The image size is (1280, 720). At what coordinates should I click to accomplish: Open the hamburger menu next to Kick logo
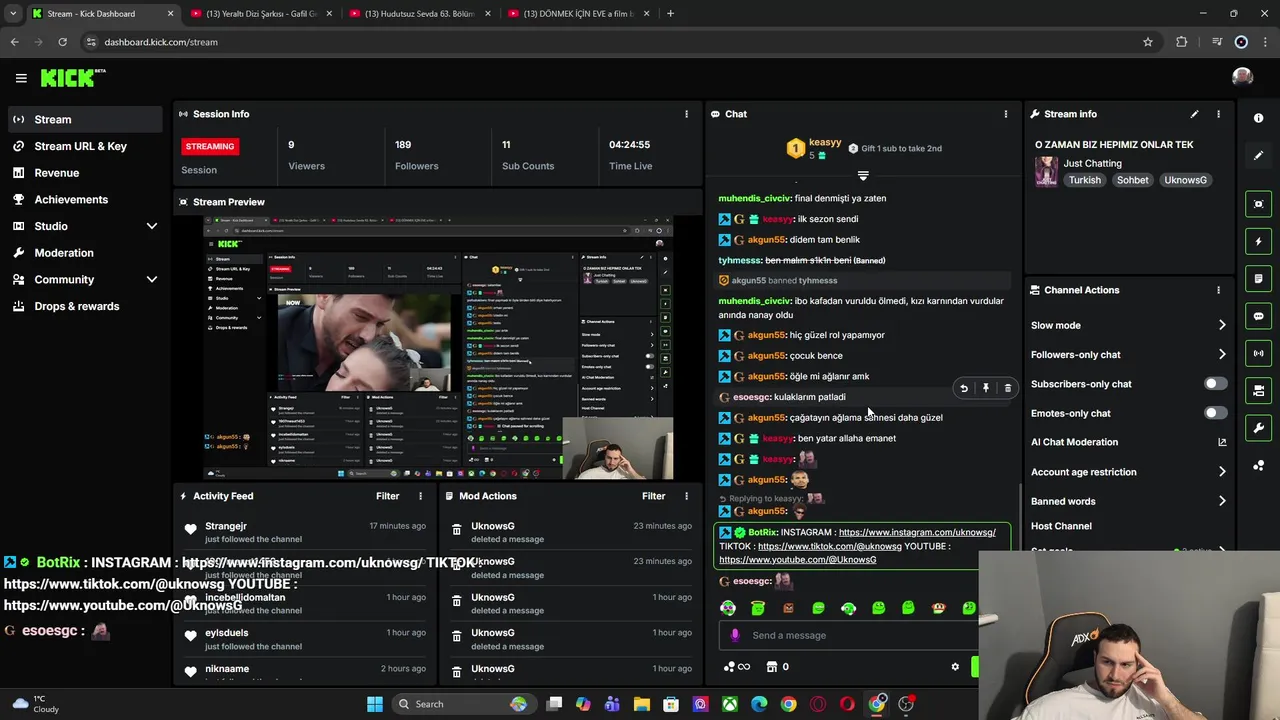(21, 78)
